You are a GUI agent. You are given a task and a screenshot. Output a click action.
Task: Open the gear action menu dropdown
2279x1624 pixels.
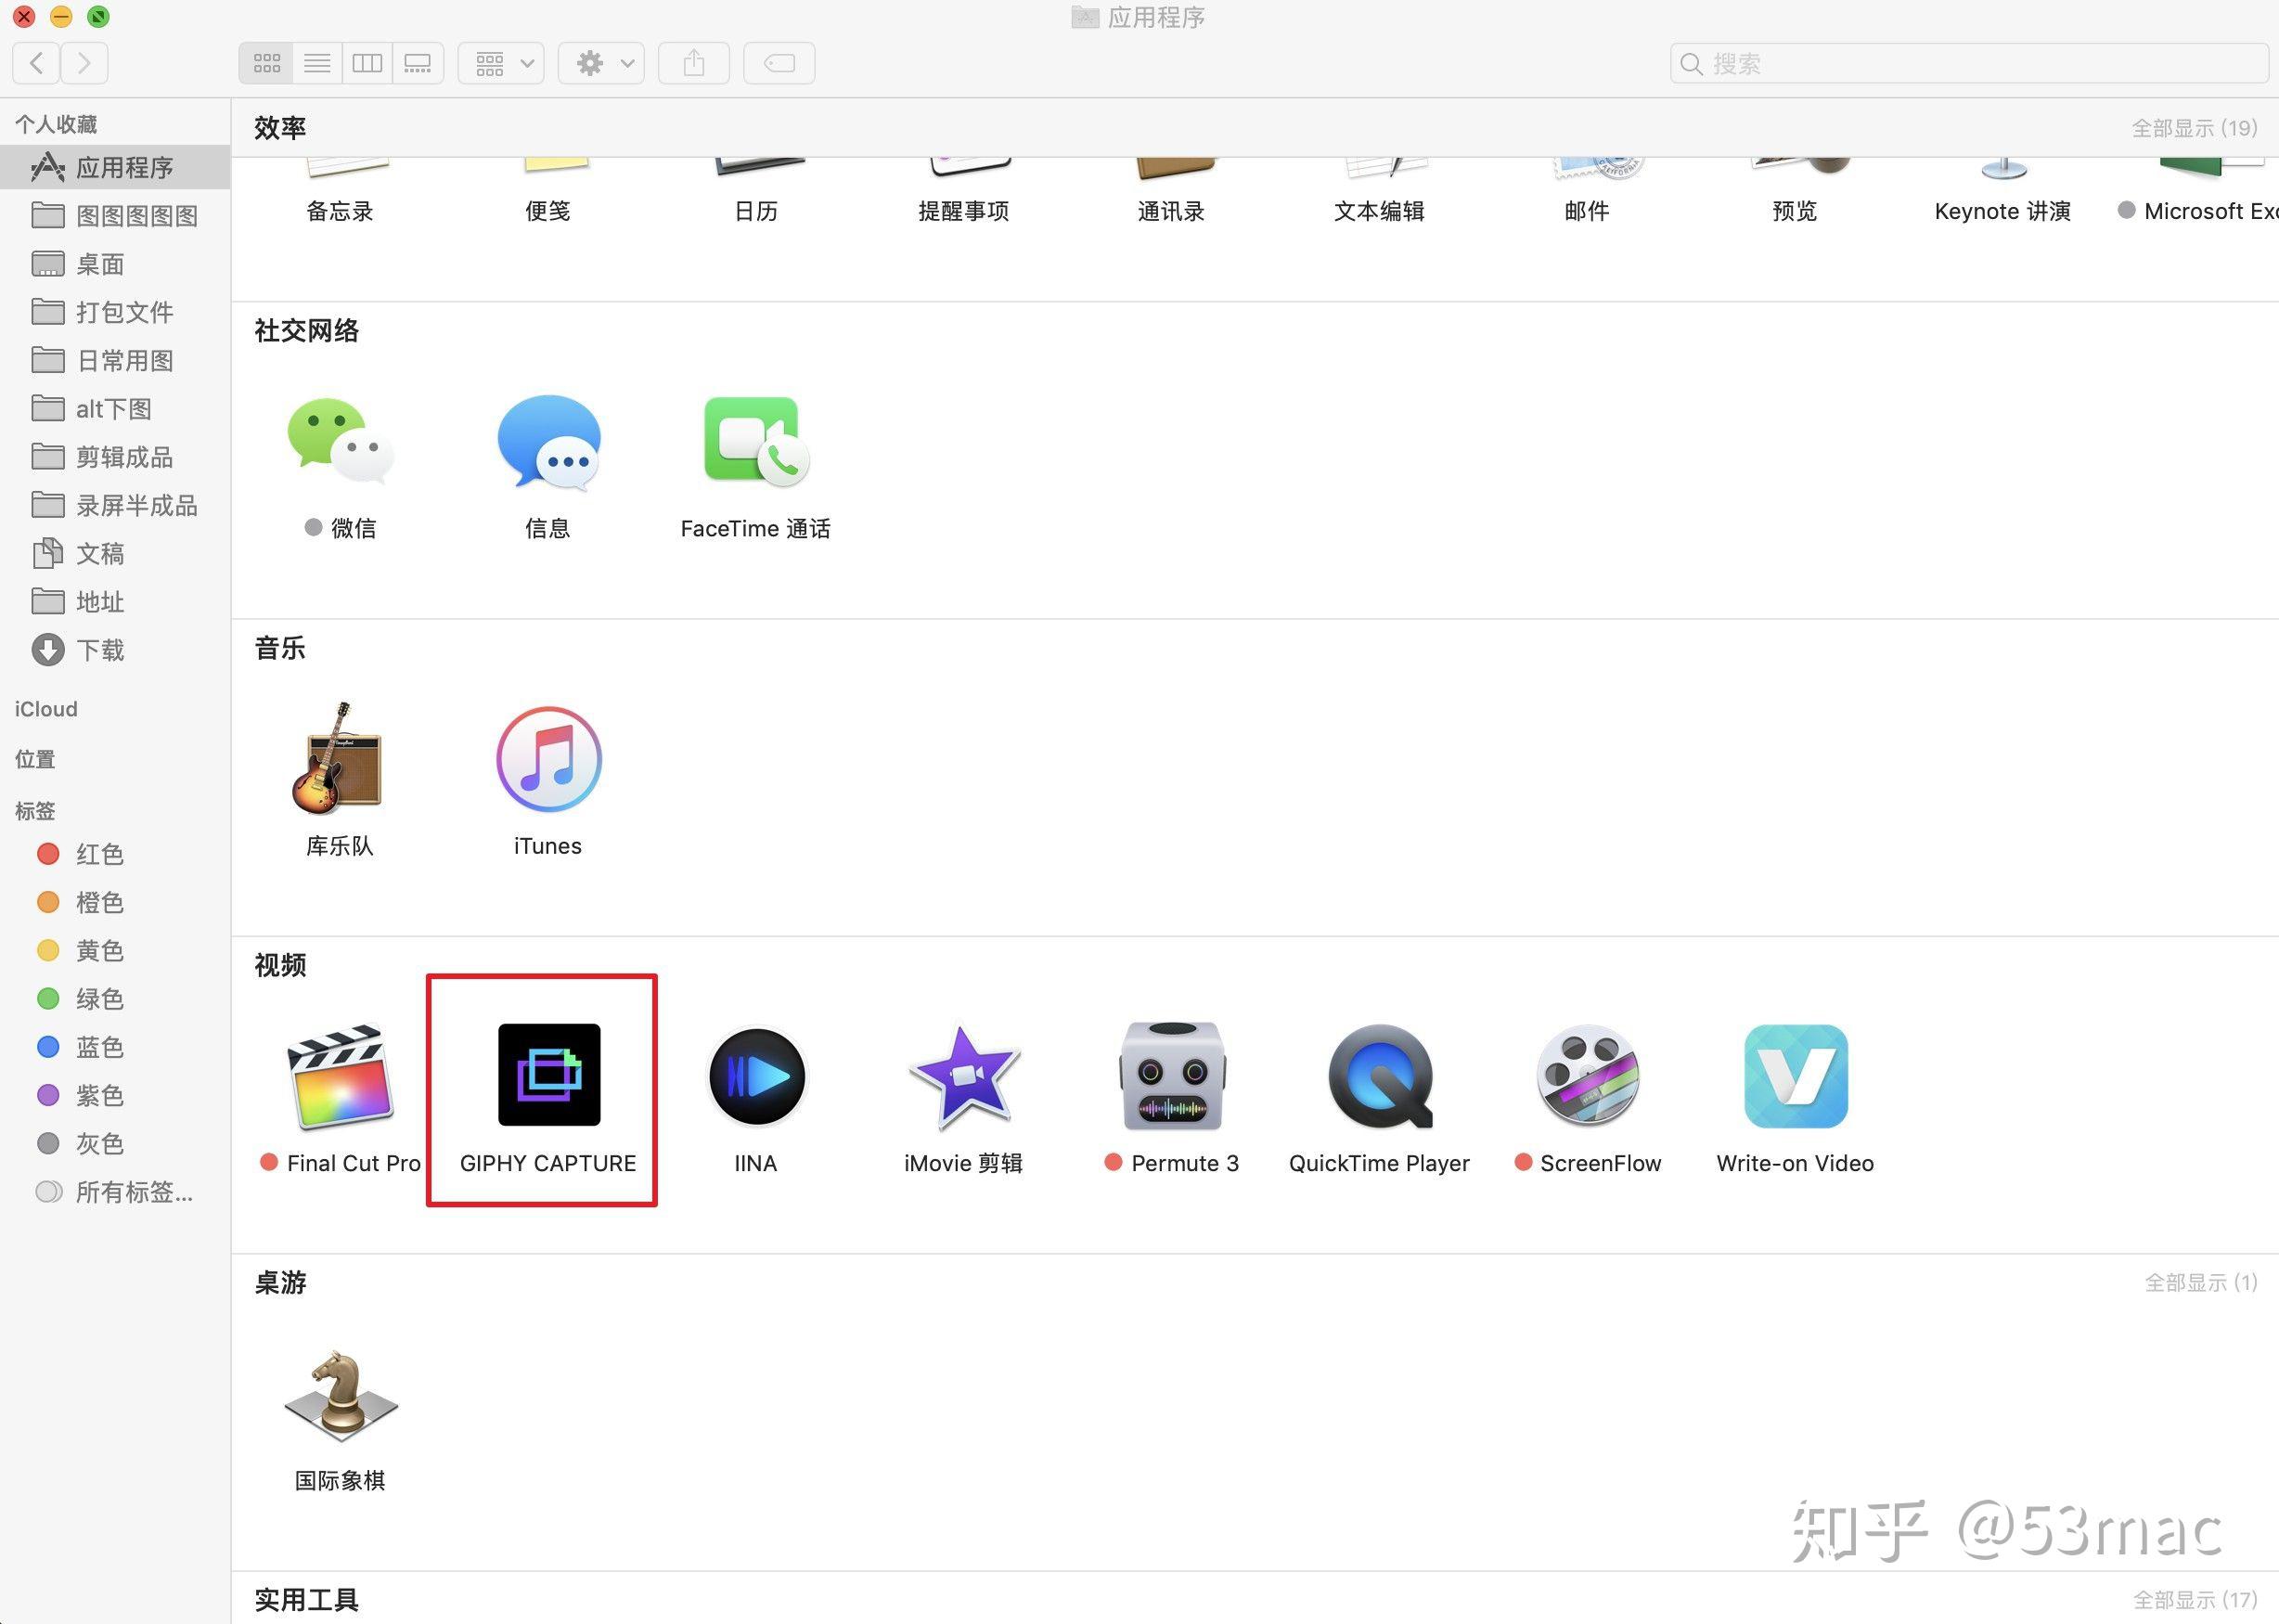601,64
